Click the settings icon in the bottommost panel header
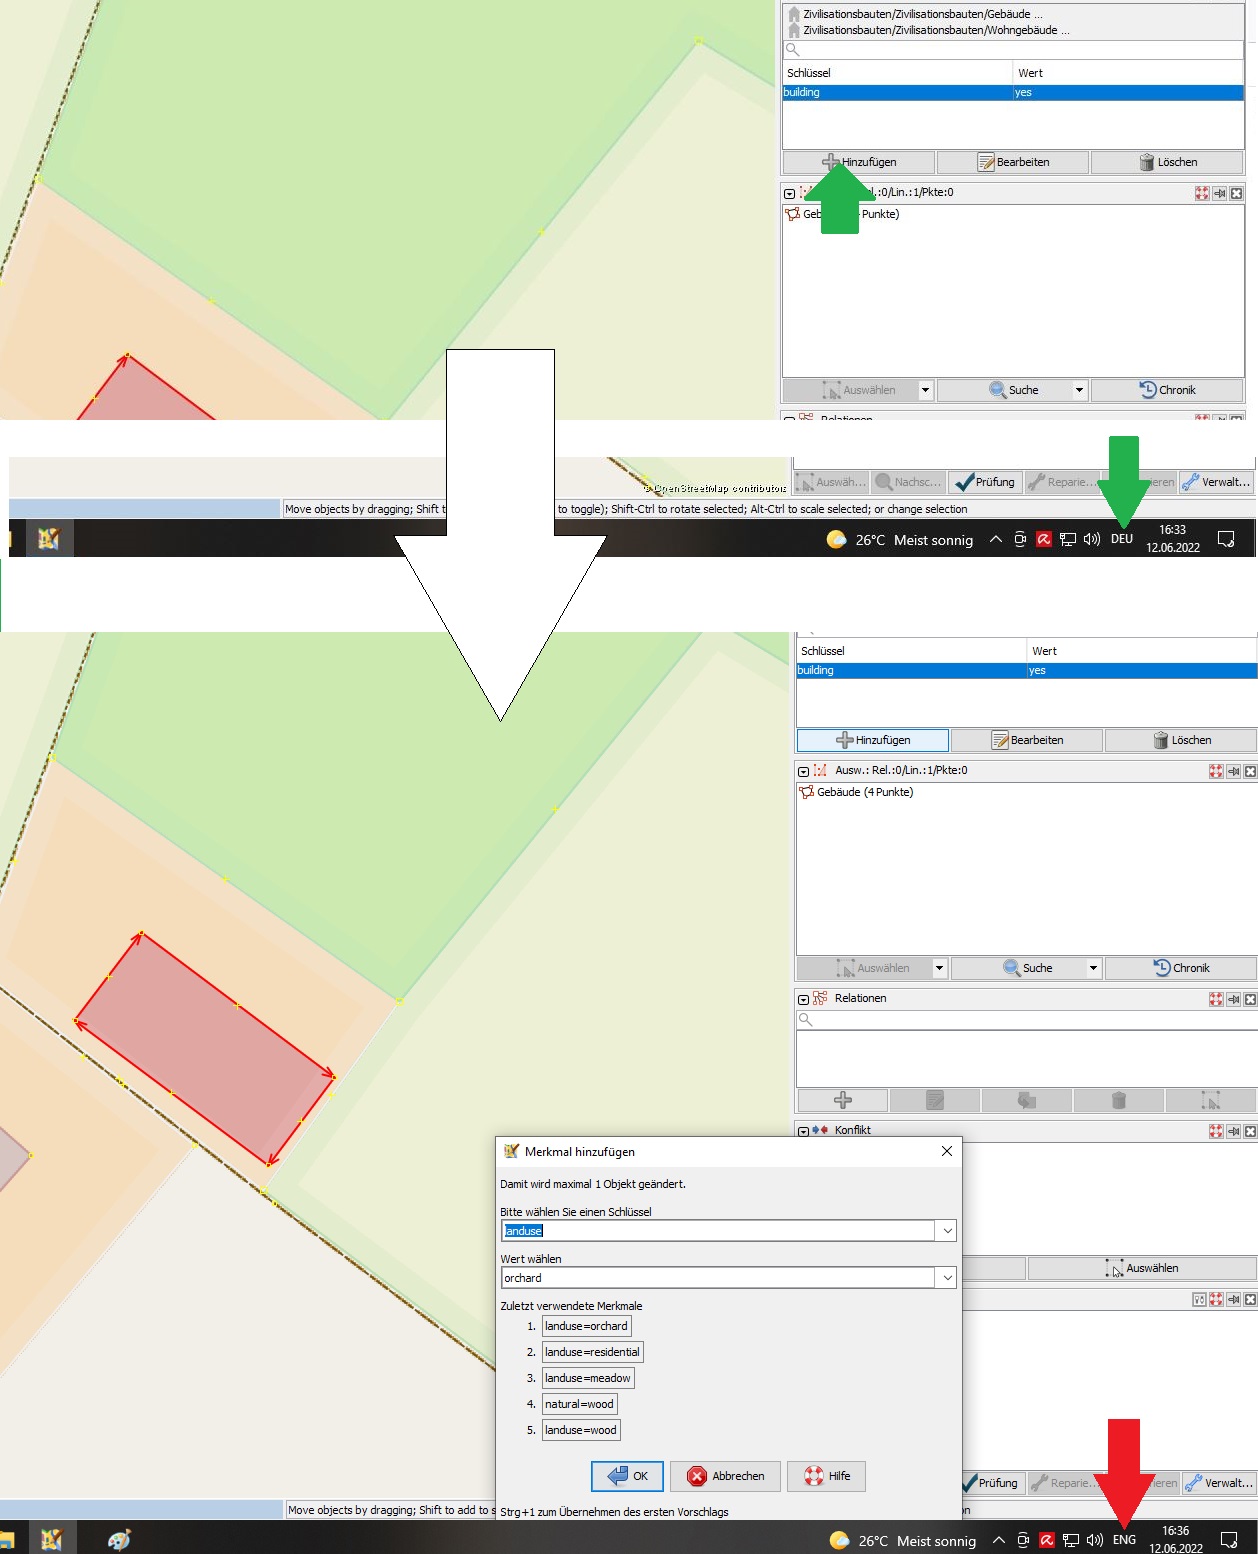Screen dimensions: 1258x1554 tap(1199, 1299)
